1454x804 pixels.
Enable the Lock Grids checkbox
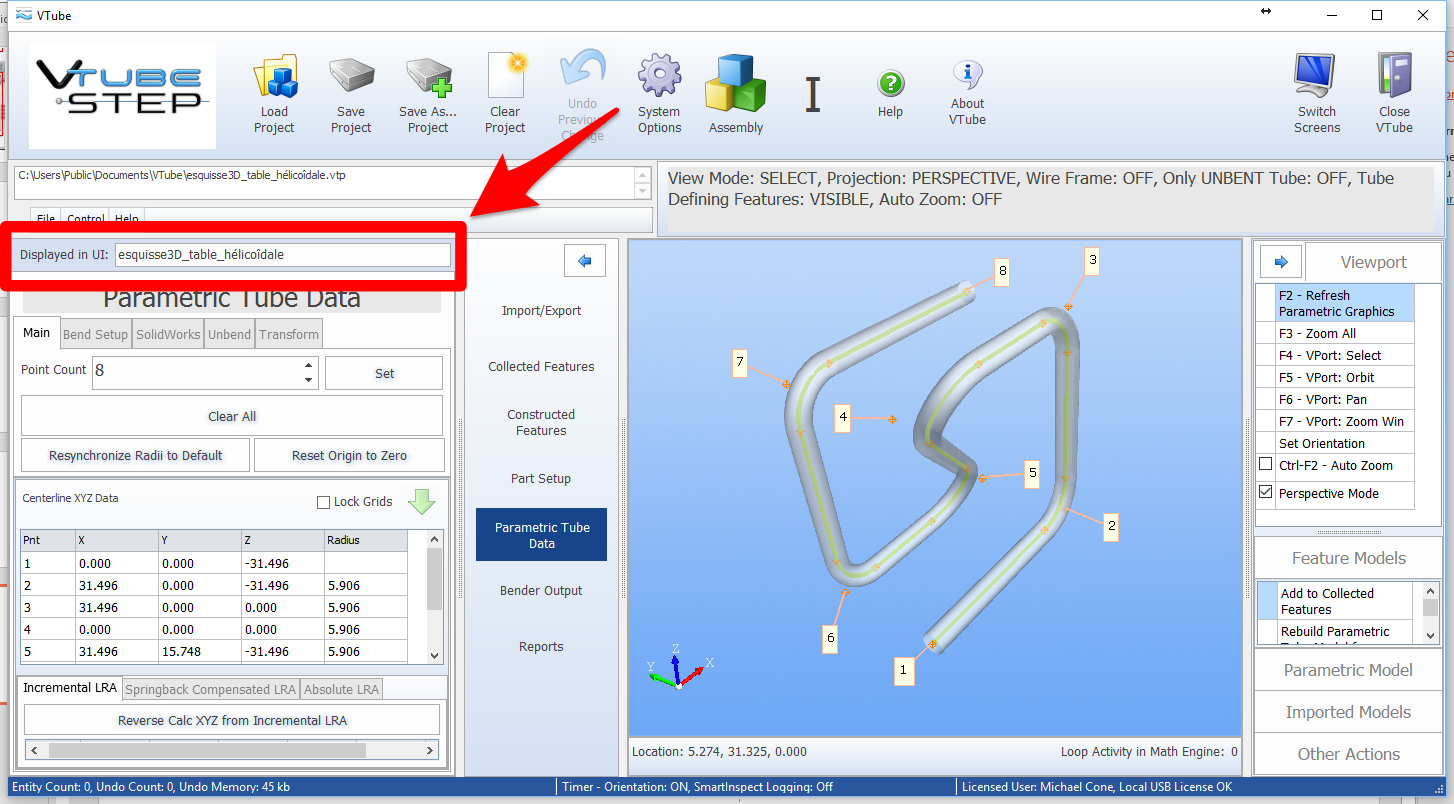click(x=323, y=502)
